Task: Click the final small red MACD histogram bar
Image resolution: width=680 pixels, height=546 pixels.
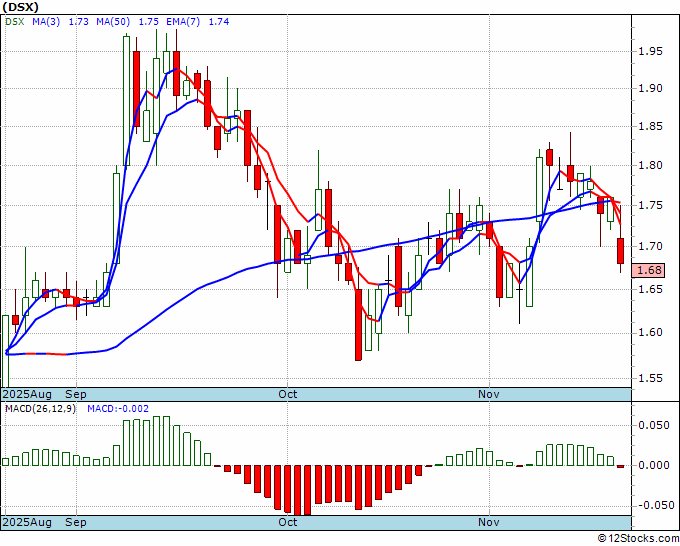Action: click(x=621, y=466)
